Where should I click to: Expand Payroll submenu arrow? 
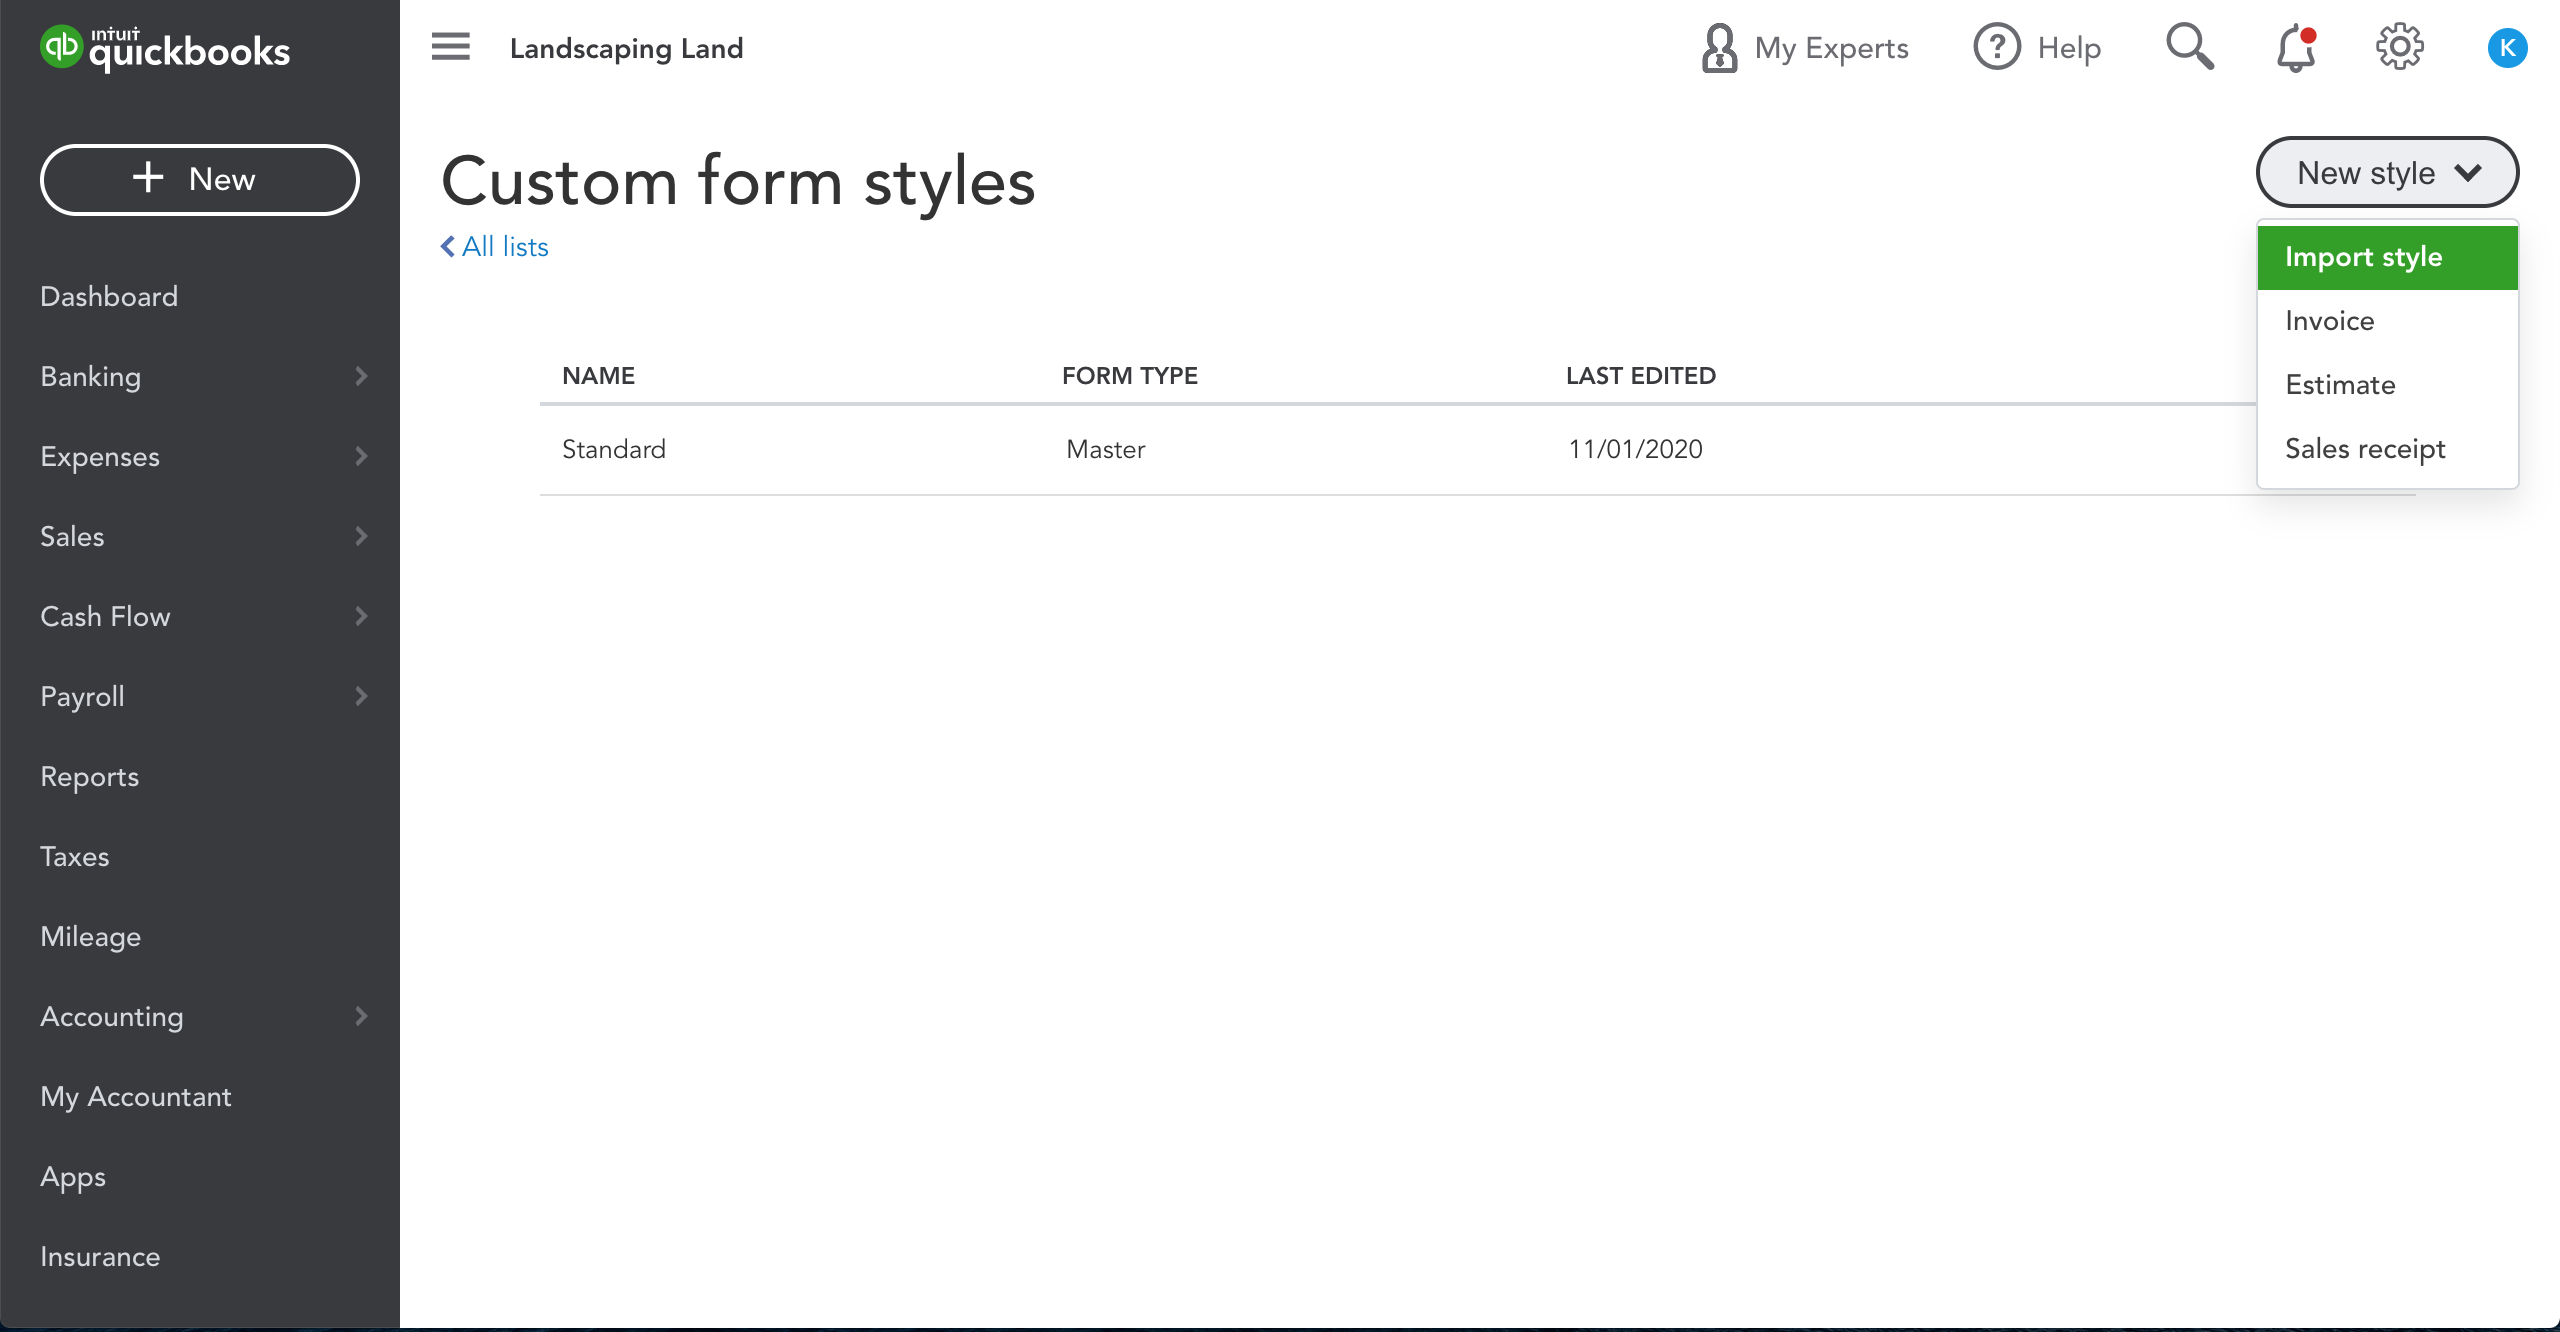(x=362, y=696)
